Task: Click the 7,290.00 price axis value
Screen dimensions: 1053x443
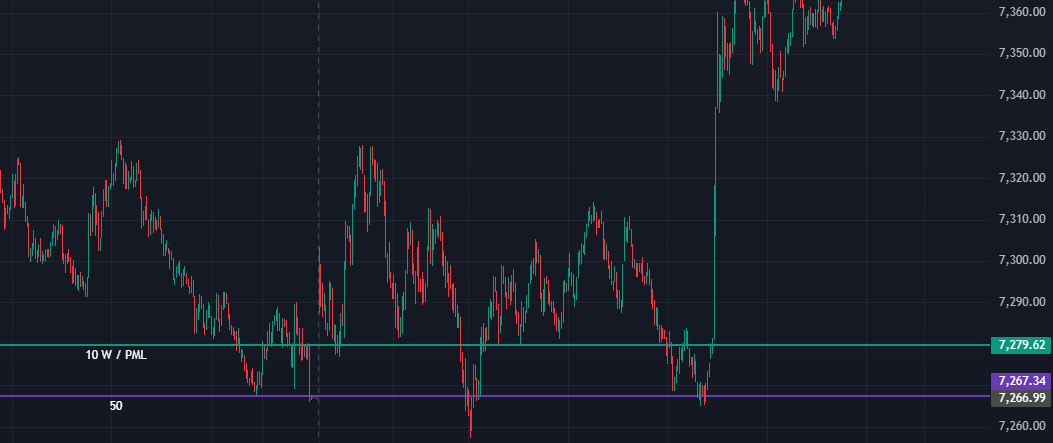Action: tap(1022, 302)
